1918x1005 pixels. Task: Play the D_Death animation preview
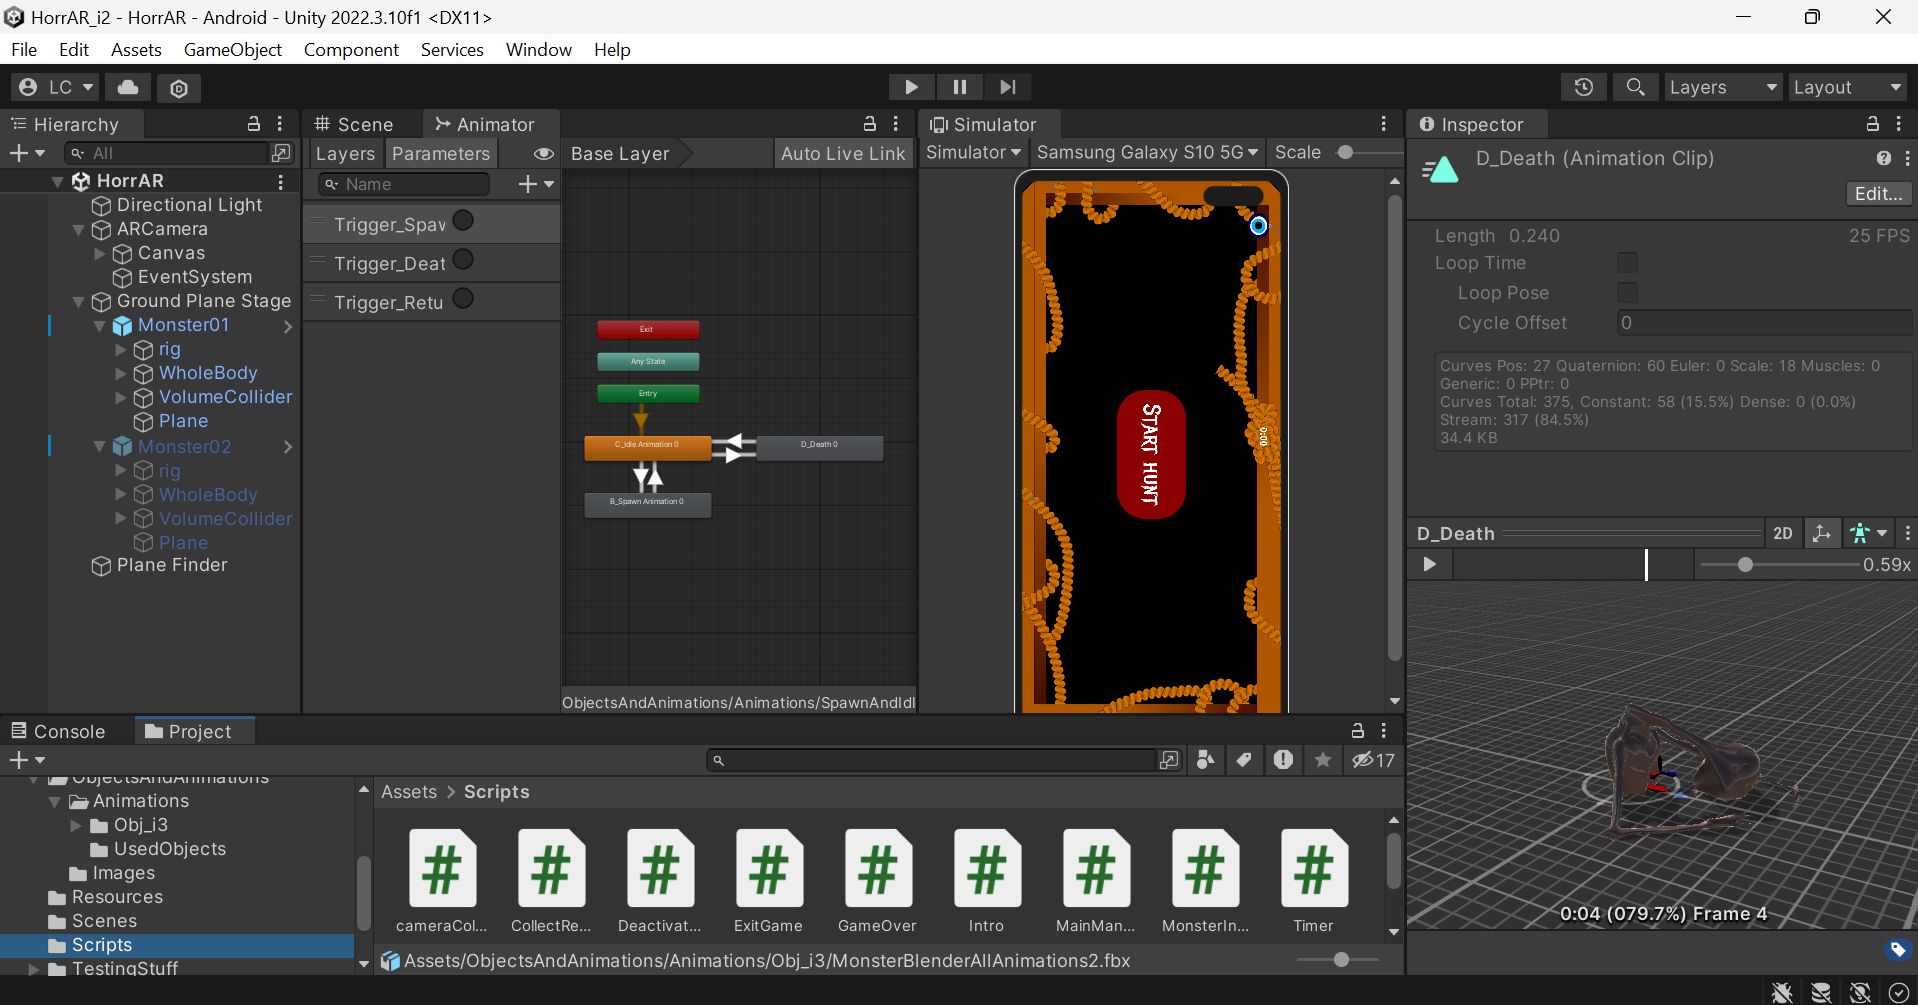click(x=1429, y=564)
